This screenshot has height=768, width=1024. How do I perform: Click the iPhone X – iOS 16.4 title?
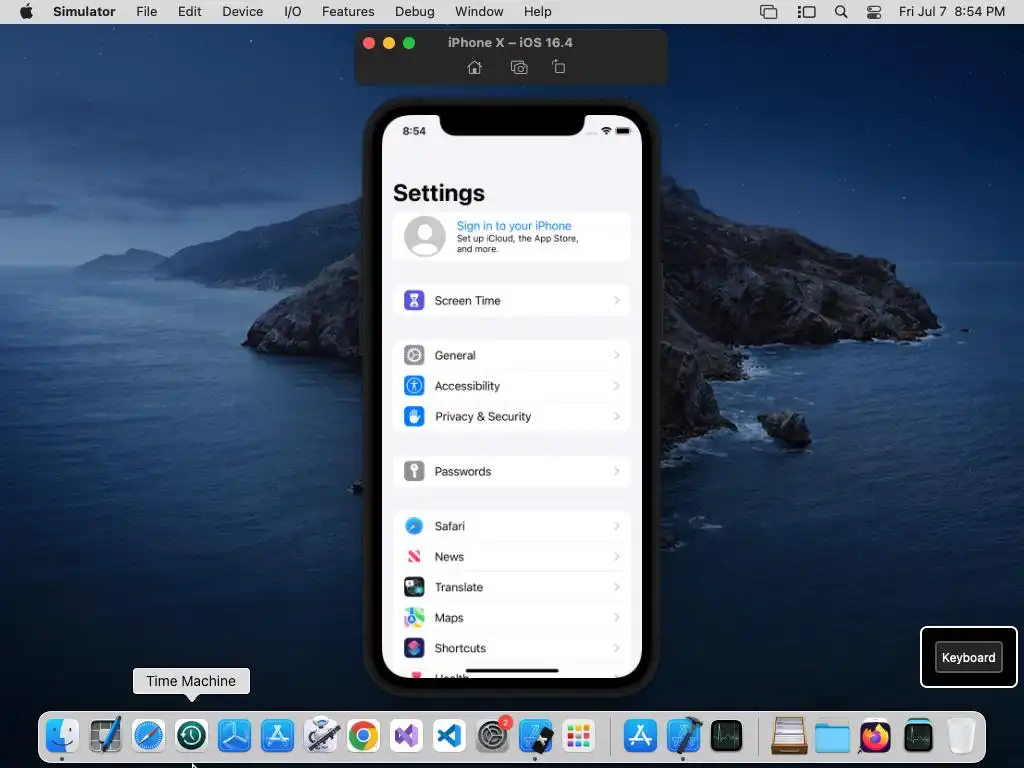pyautogui.click(x=510, y=42)
